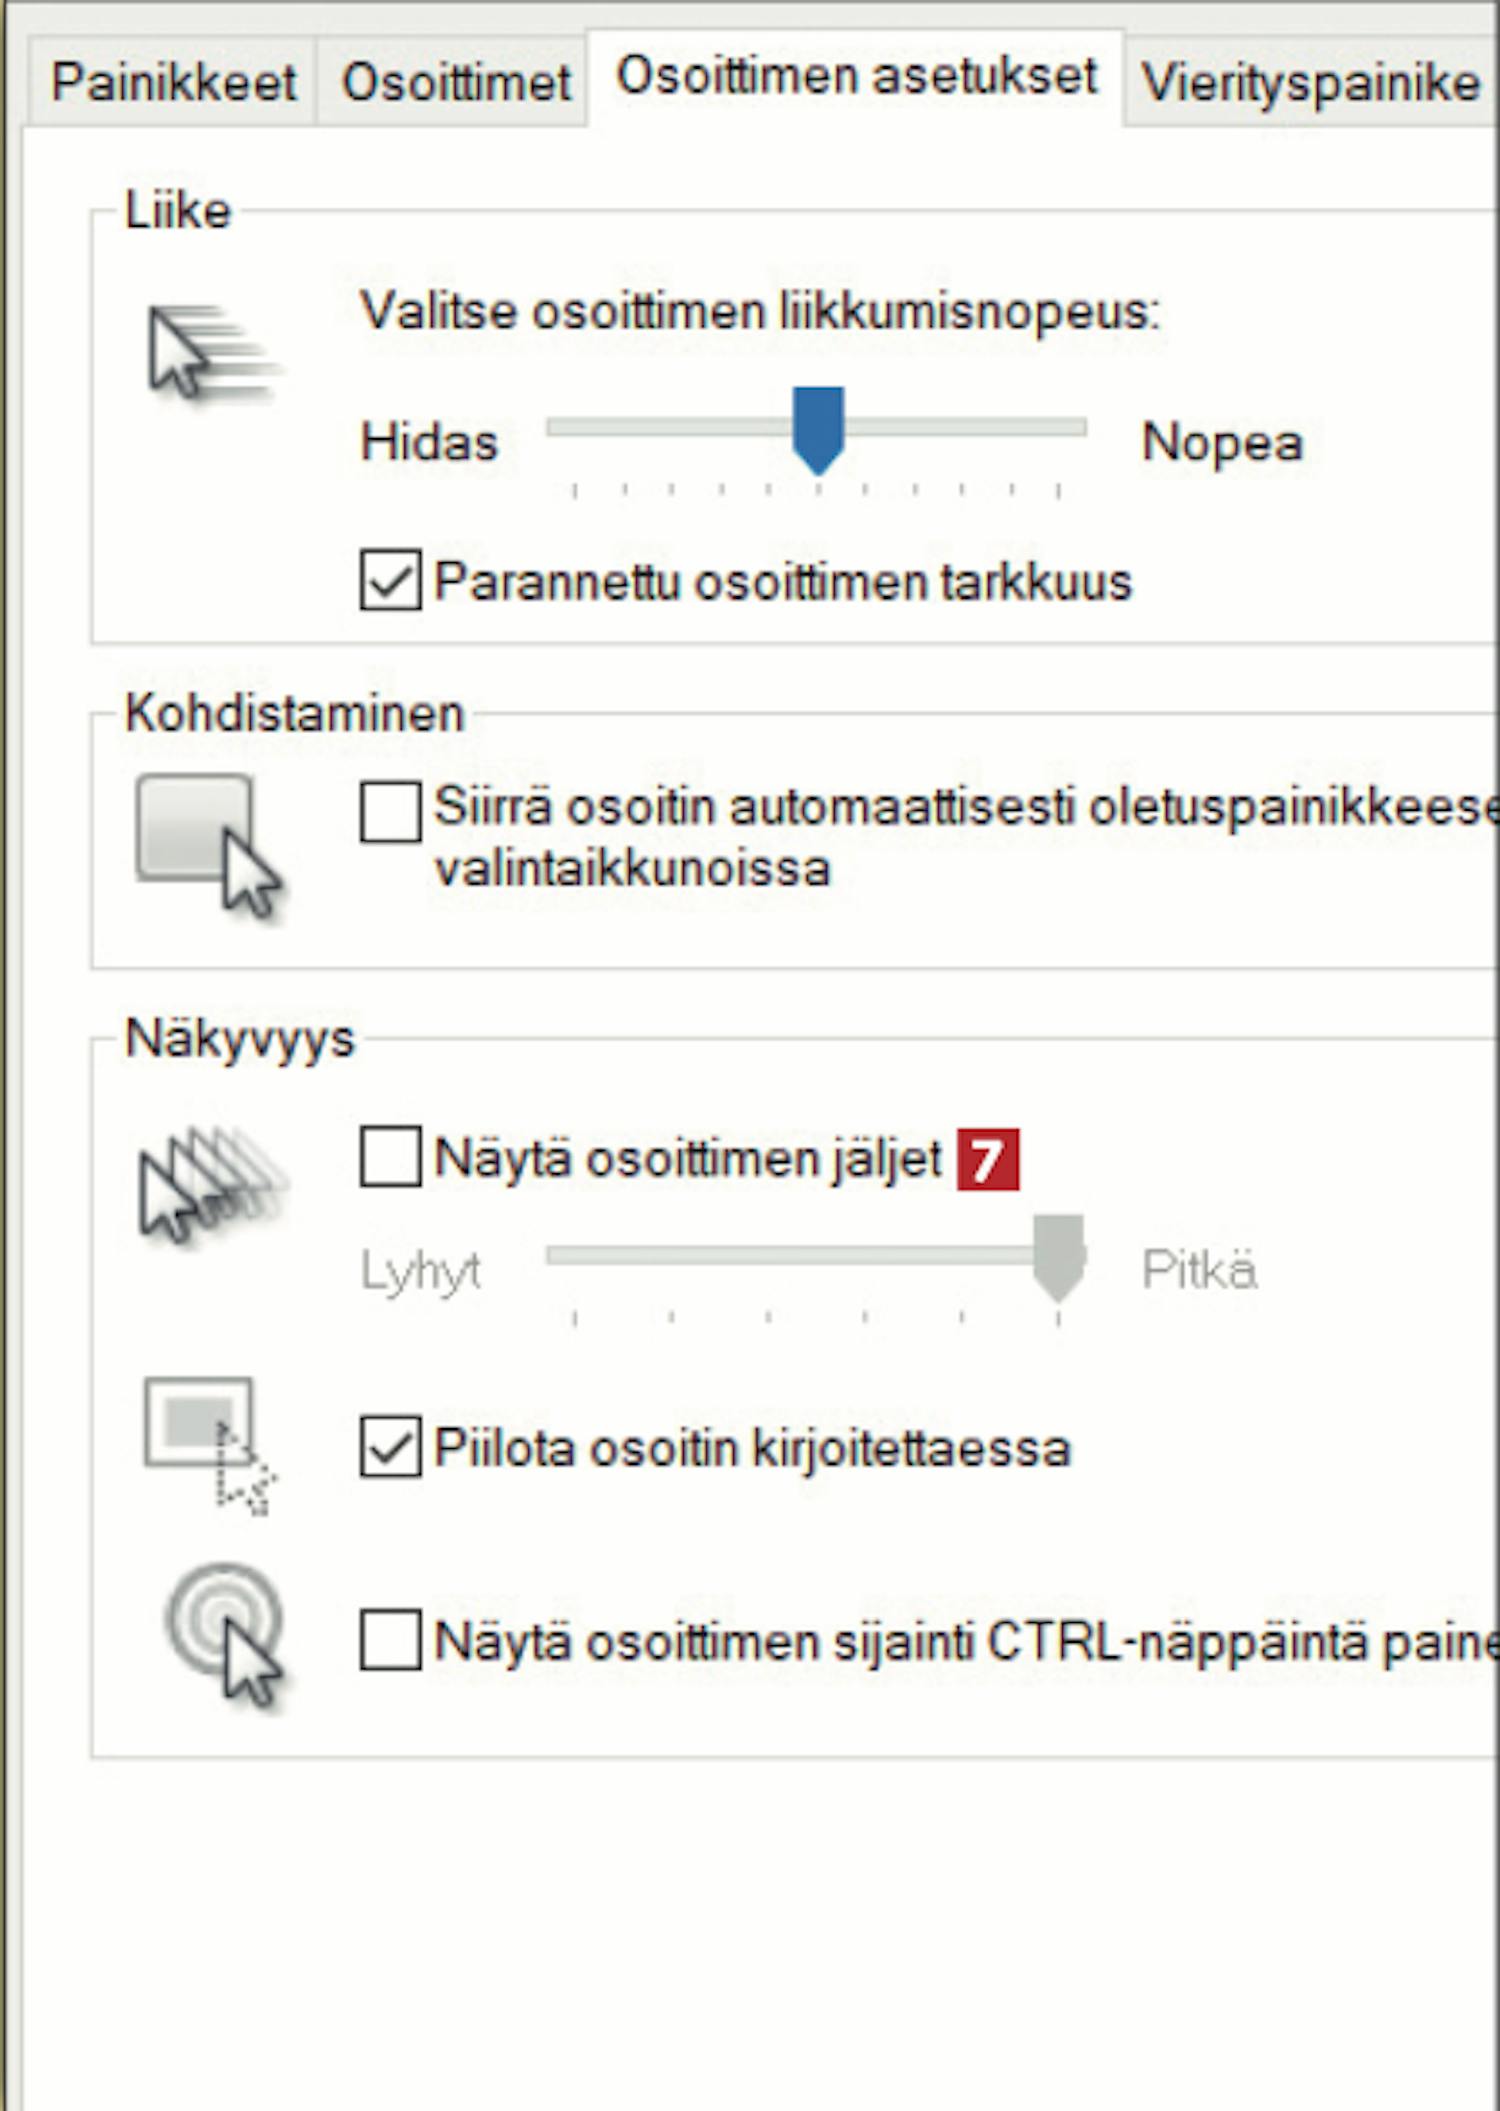
Task: Toggle Parannettu osoittimen tarkkuus checkbox
Action: pos(390,580)
